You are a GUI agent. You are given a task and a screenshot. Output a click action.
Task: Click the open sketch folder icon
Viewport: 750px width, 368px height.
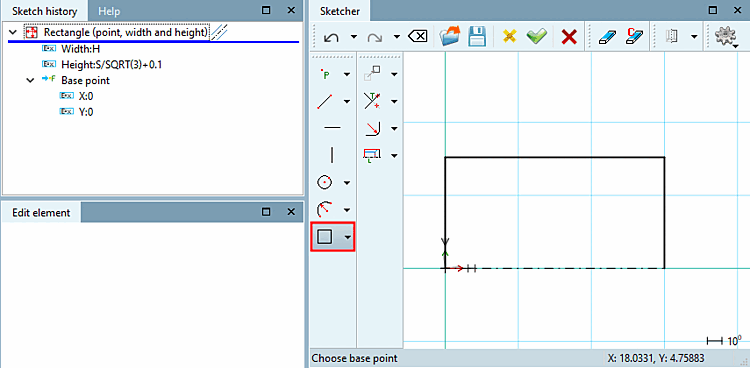click(x=449, y=36)
